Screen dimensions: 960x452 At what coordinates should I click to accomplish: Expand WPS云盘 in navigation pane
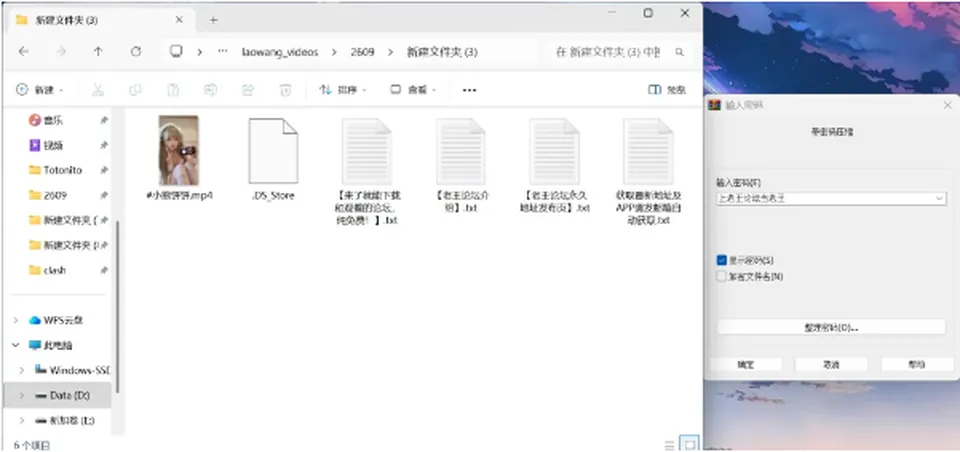(16, 320)
